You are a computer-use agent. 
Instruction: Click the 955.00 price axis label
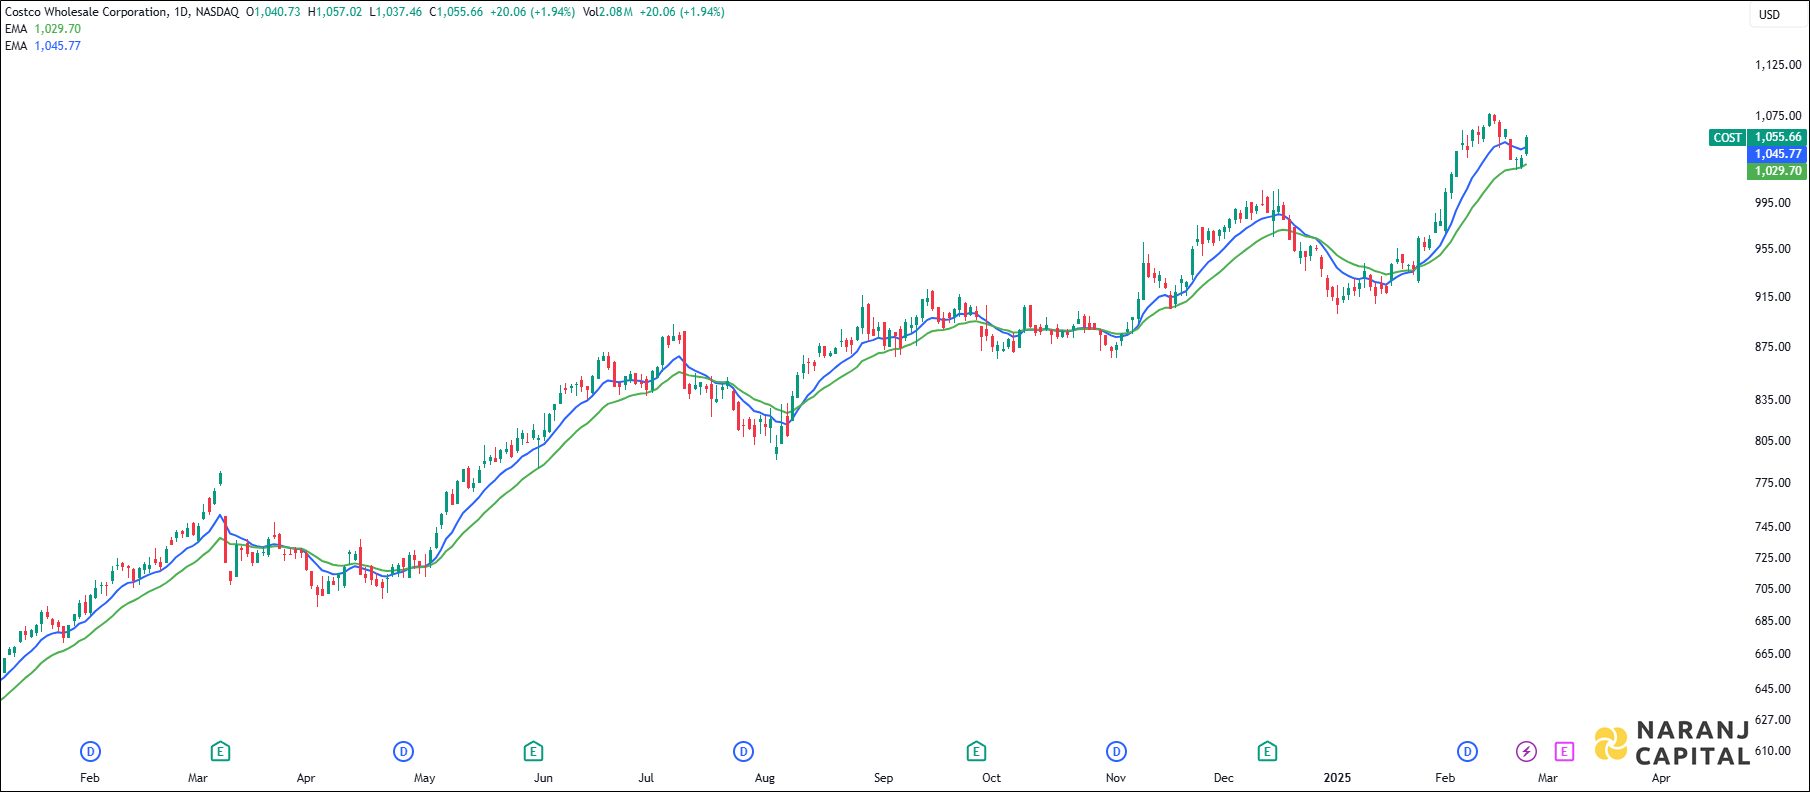click(1773, 249)
